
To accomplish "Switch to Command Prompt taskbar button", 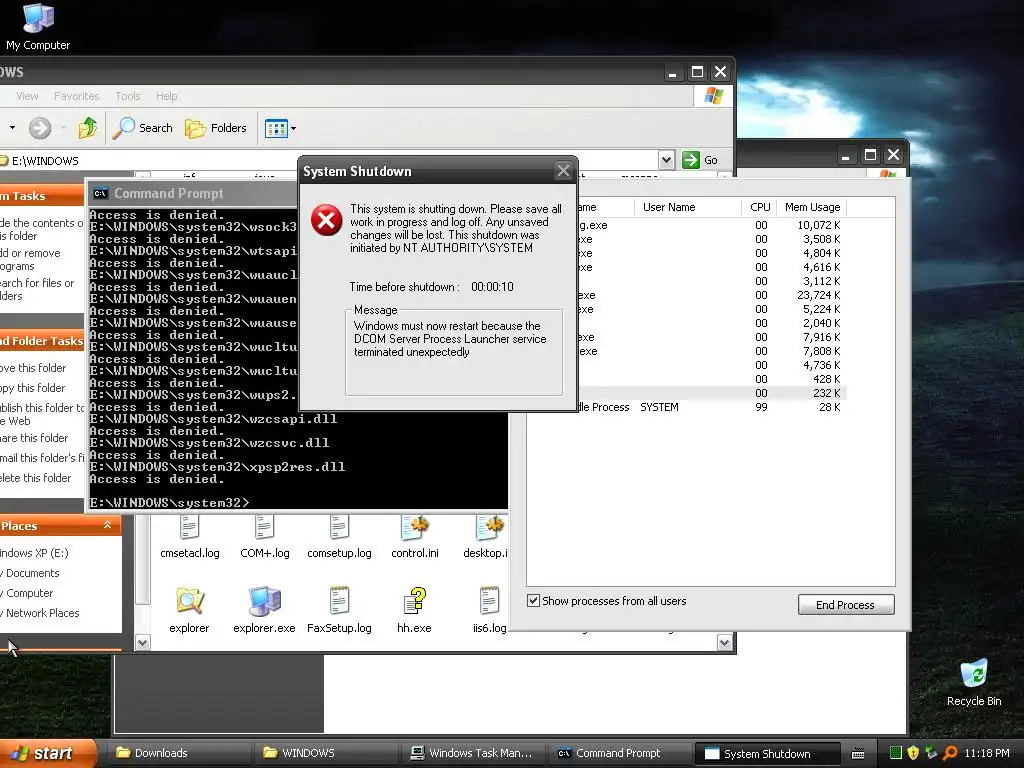I will tap(618, 753).
